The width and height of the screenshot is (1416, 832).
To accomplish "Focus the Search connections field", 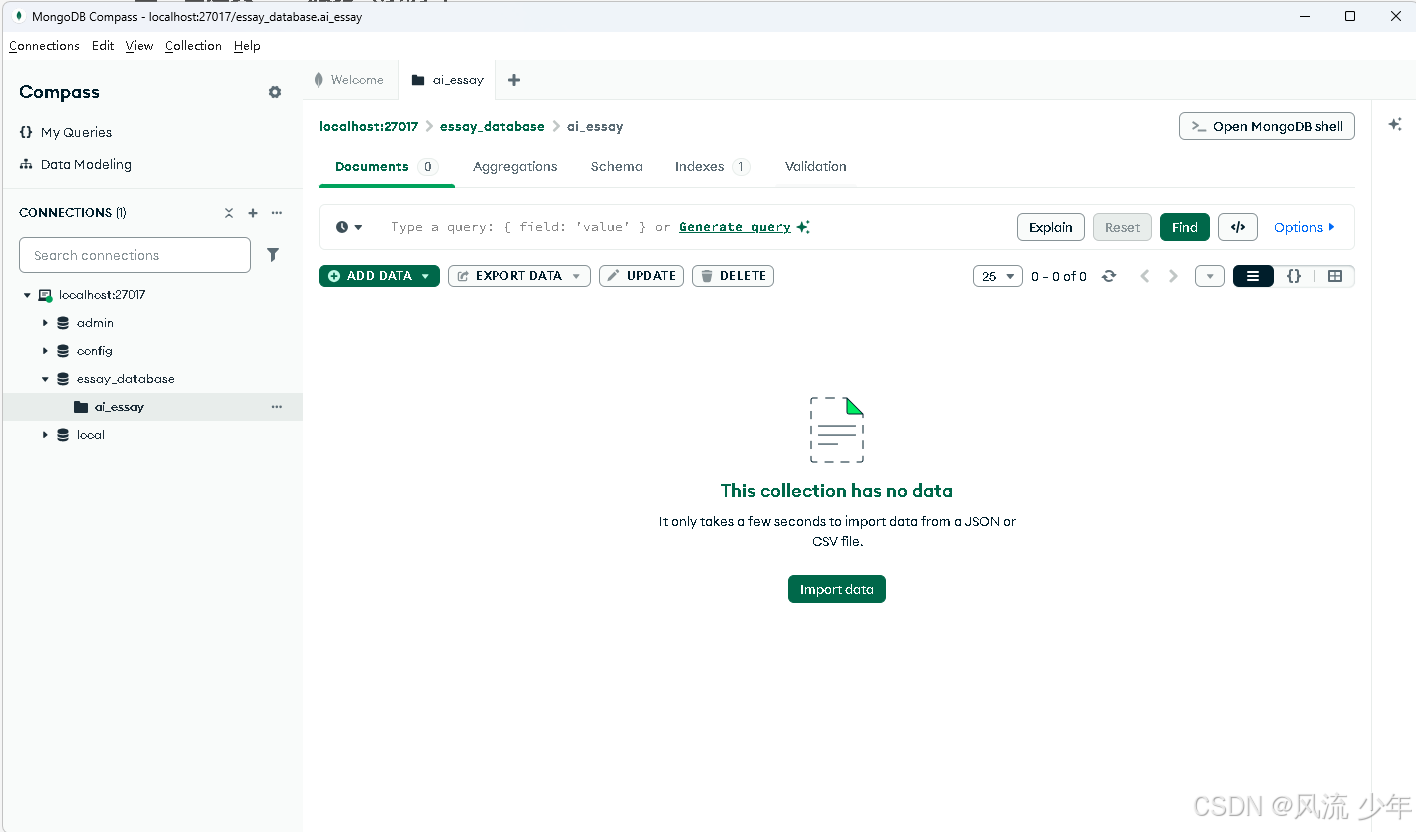I will (135, 255).
